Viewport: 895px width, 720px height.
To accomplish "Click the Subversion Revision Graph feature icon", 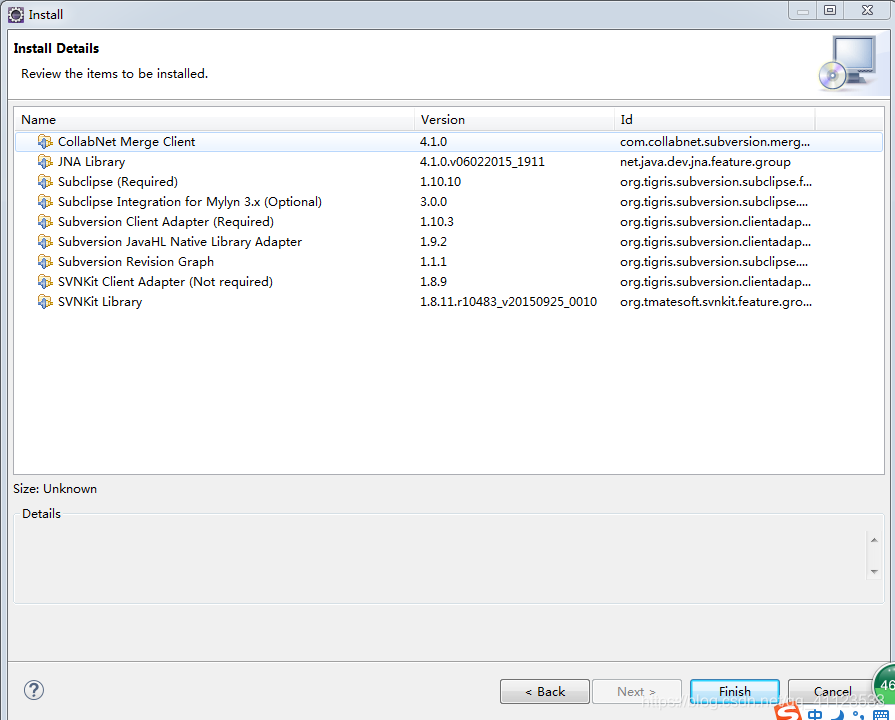I will [45, 262].
